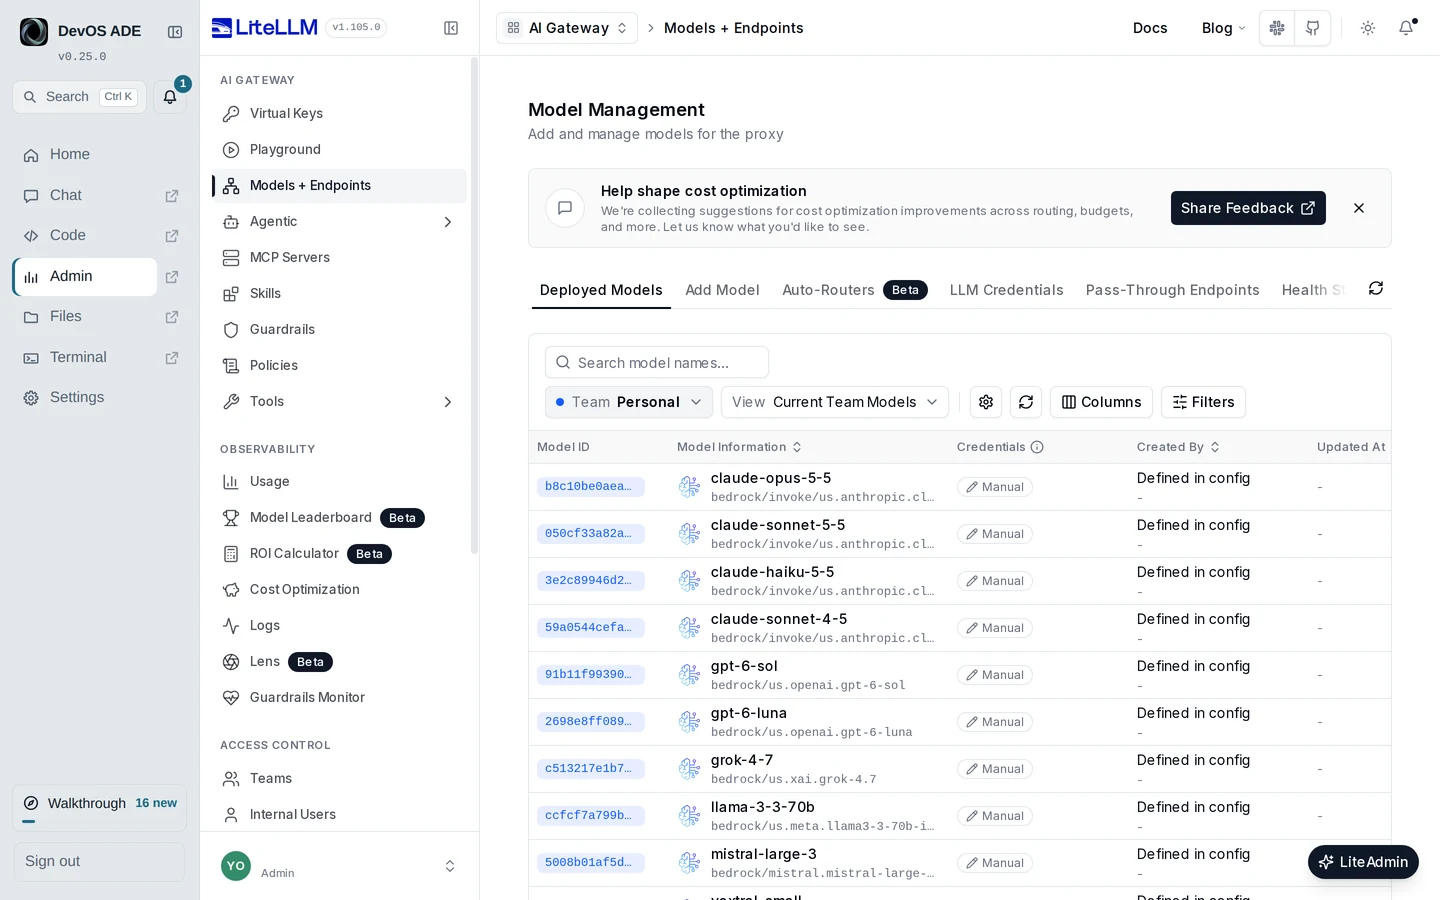The width and height of the screenshot is (1440, 900).
Task: Switch to the Add Model tab
Action: [722, 290]
